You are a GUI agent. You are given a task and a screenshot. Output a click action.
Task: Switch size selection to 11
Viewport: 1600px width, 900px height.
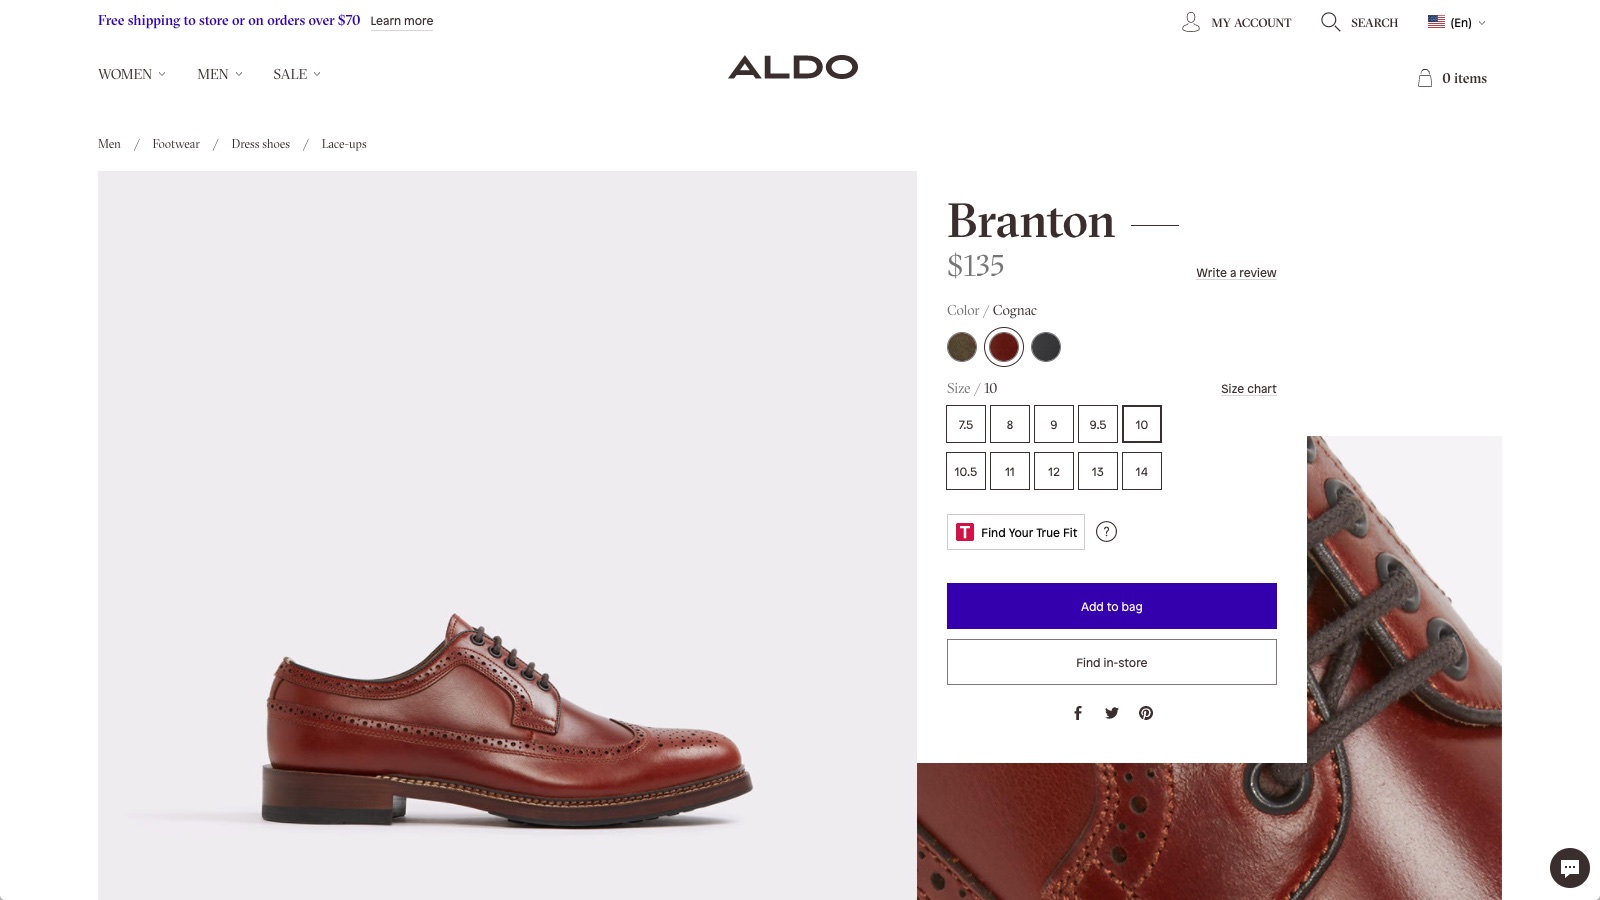[1009, 471]
